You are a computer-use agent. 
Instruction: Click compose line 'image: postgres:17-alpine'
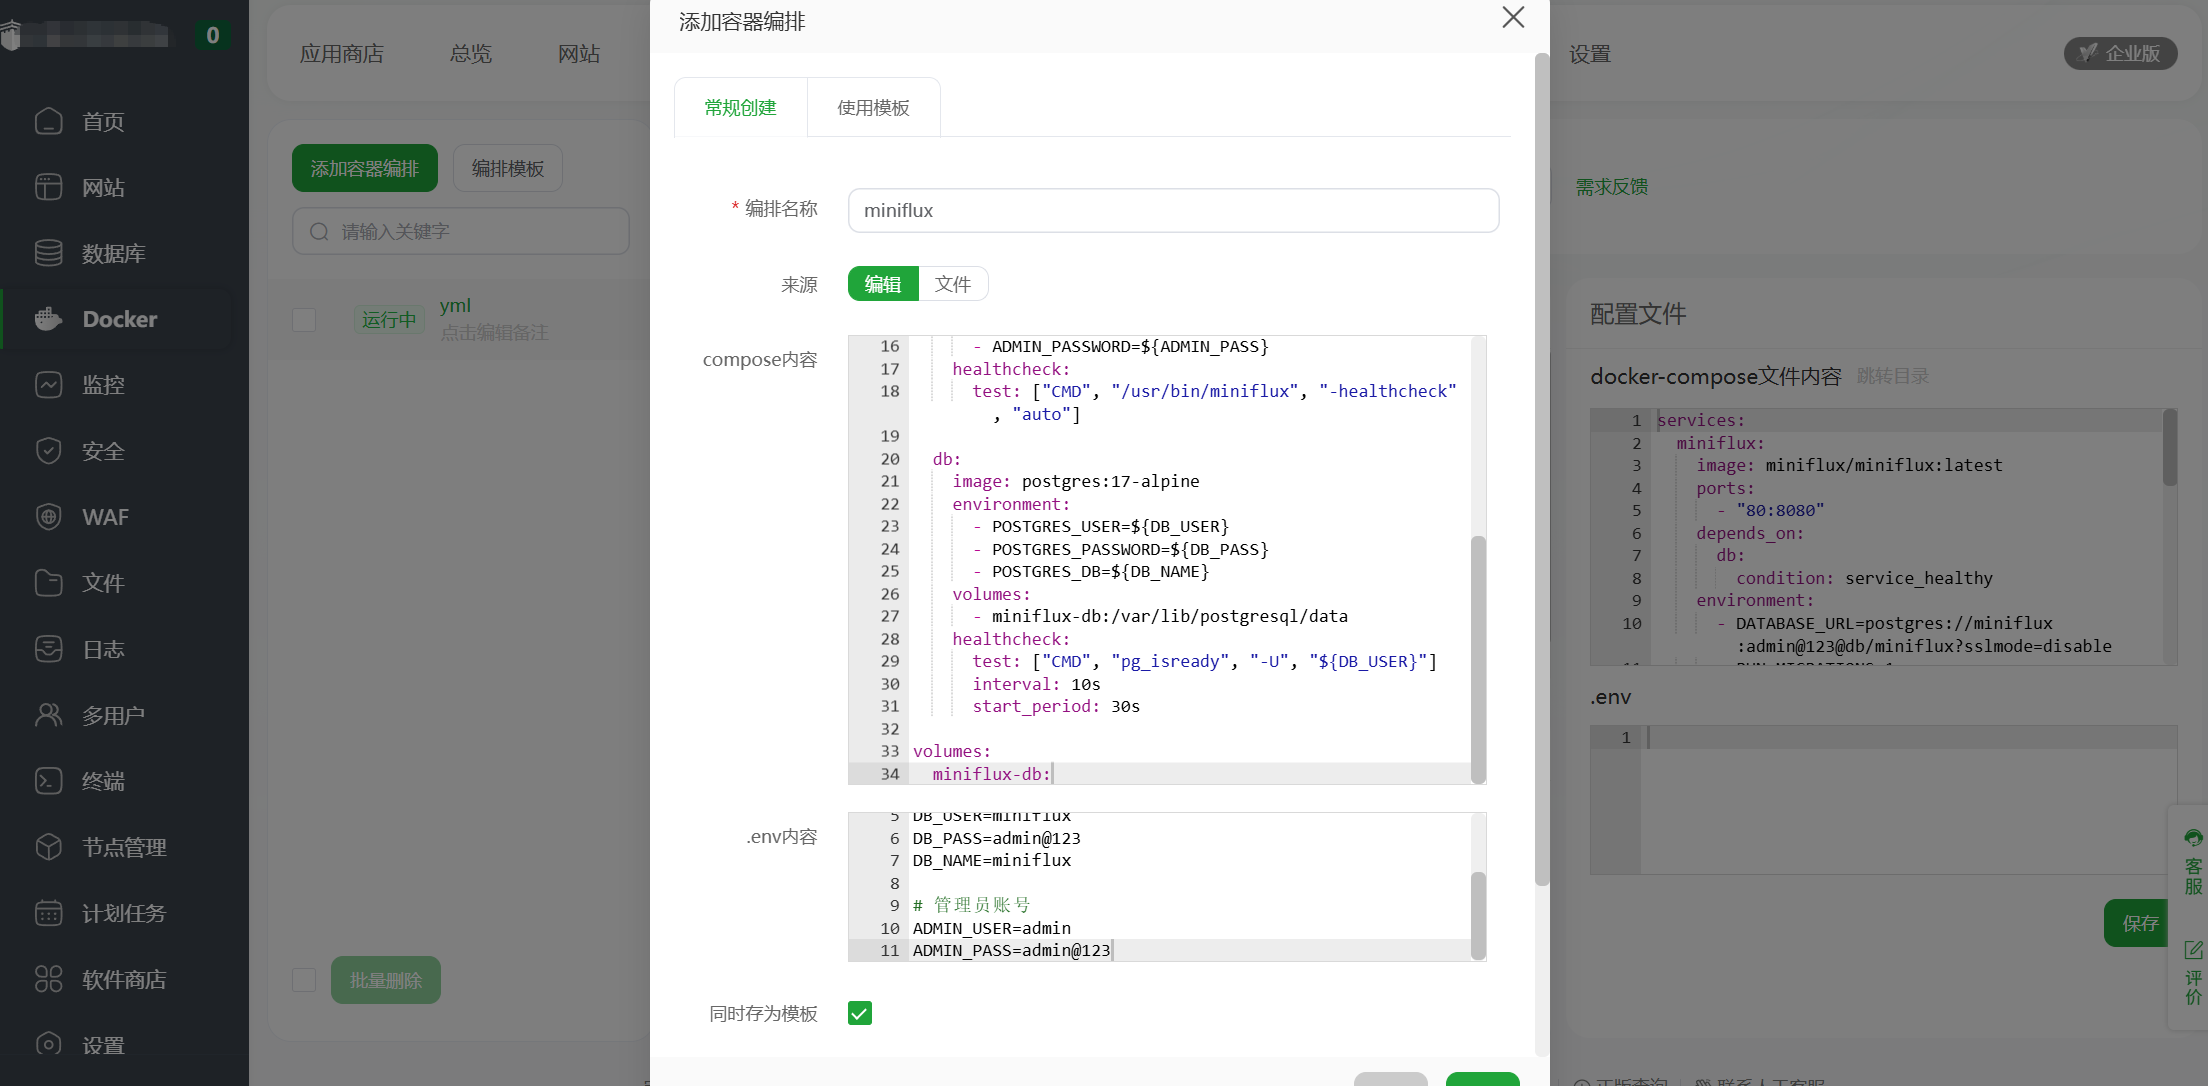click(x=1075, y=481)
